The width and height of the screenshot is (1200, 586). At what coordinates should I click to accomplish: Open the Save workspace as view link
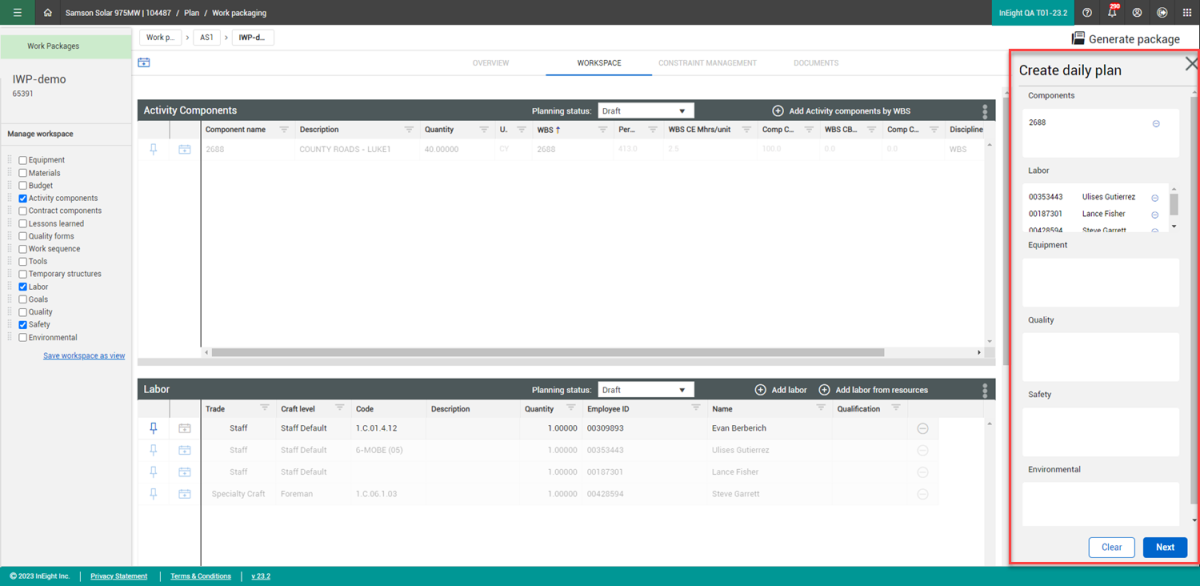84,356
